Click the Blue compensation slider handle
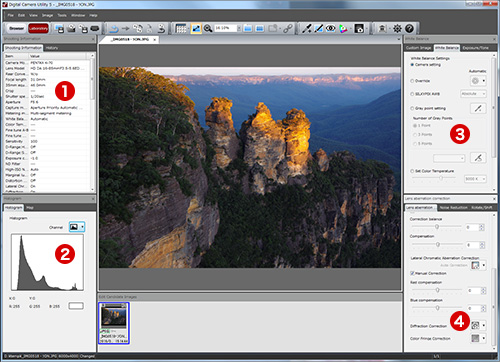500x363 pixels. (x=437, y=308)
